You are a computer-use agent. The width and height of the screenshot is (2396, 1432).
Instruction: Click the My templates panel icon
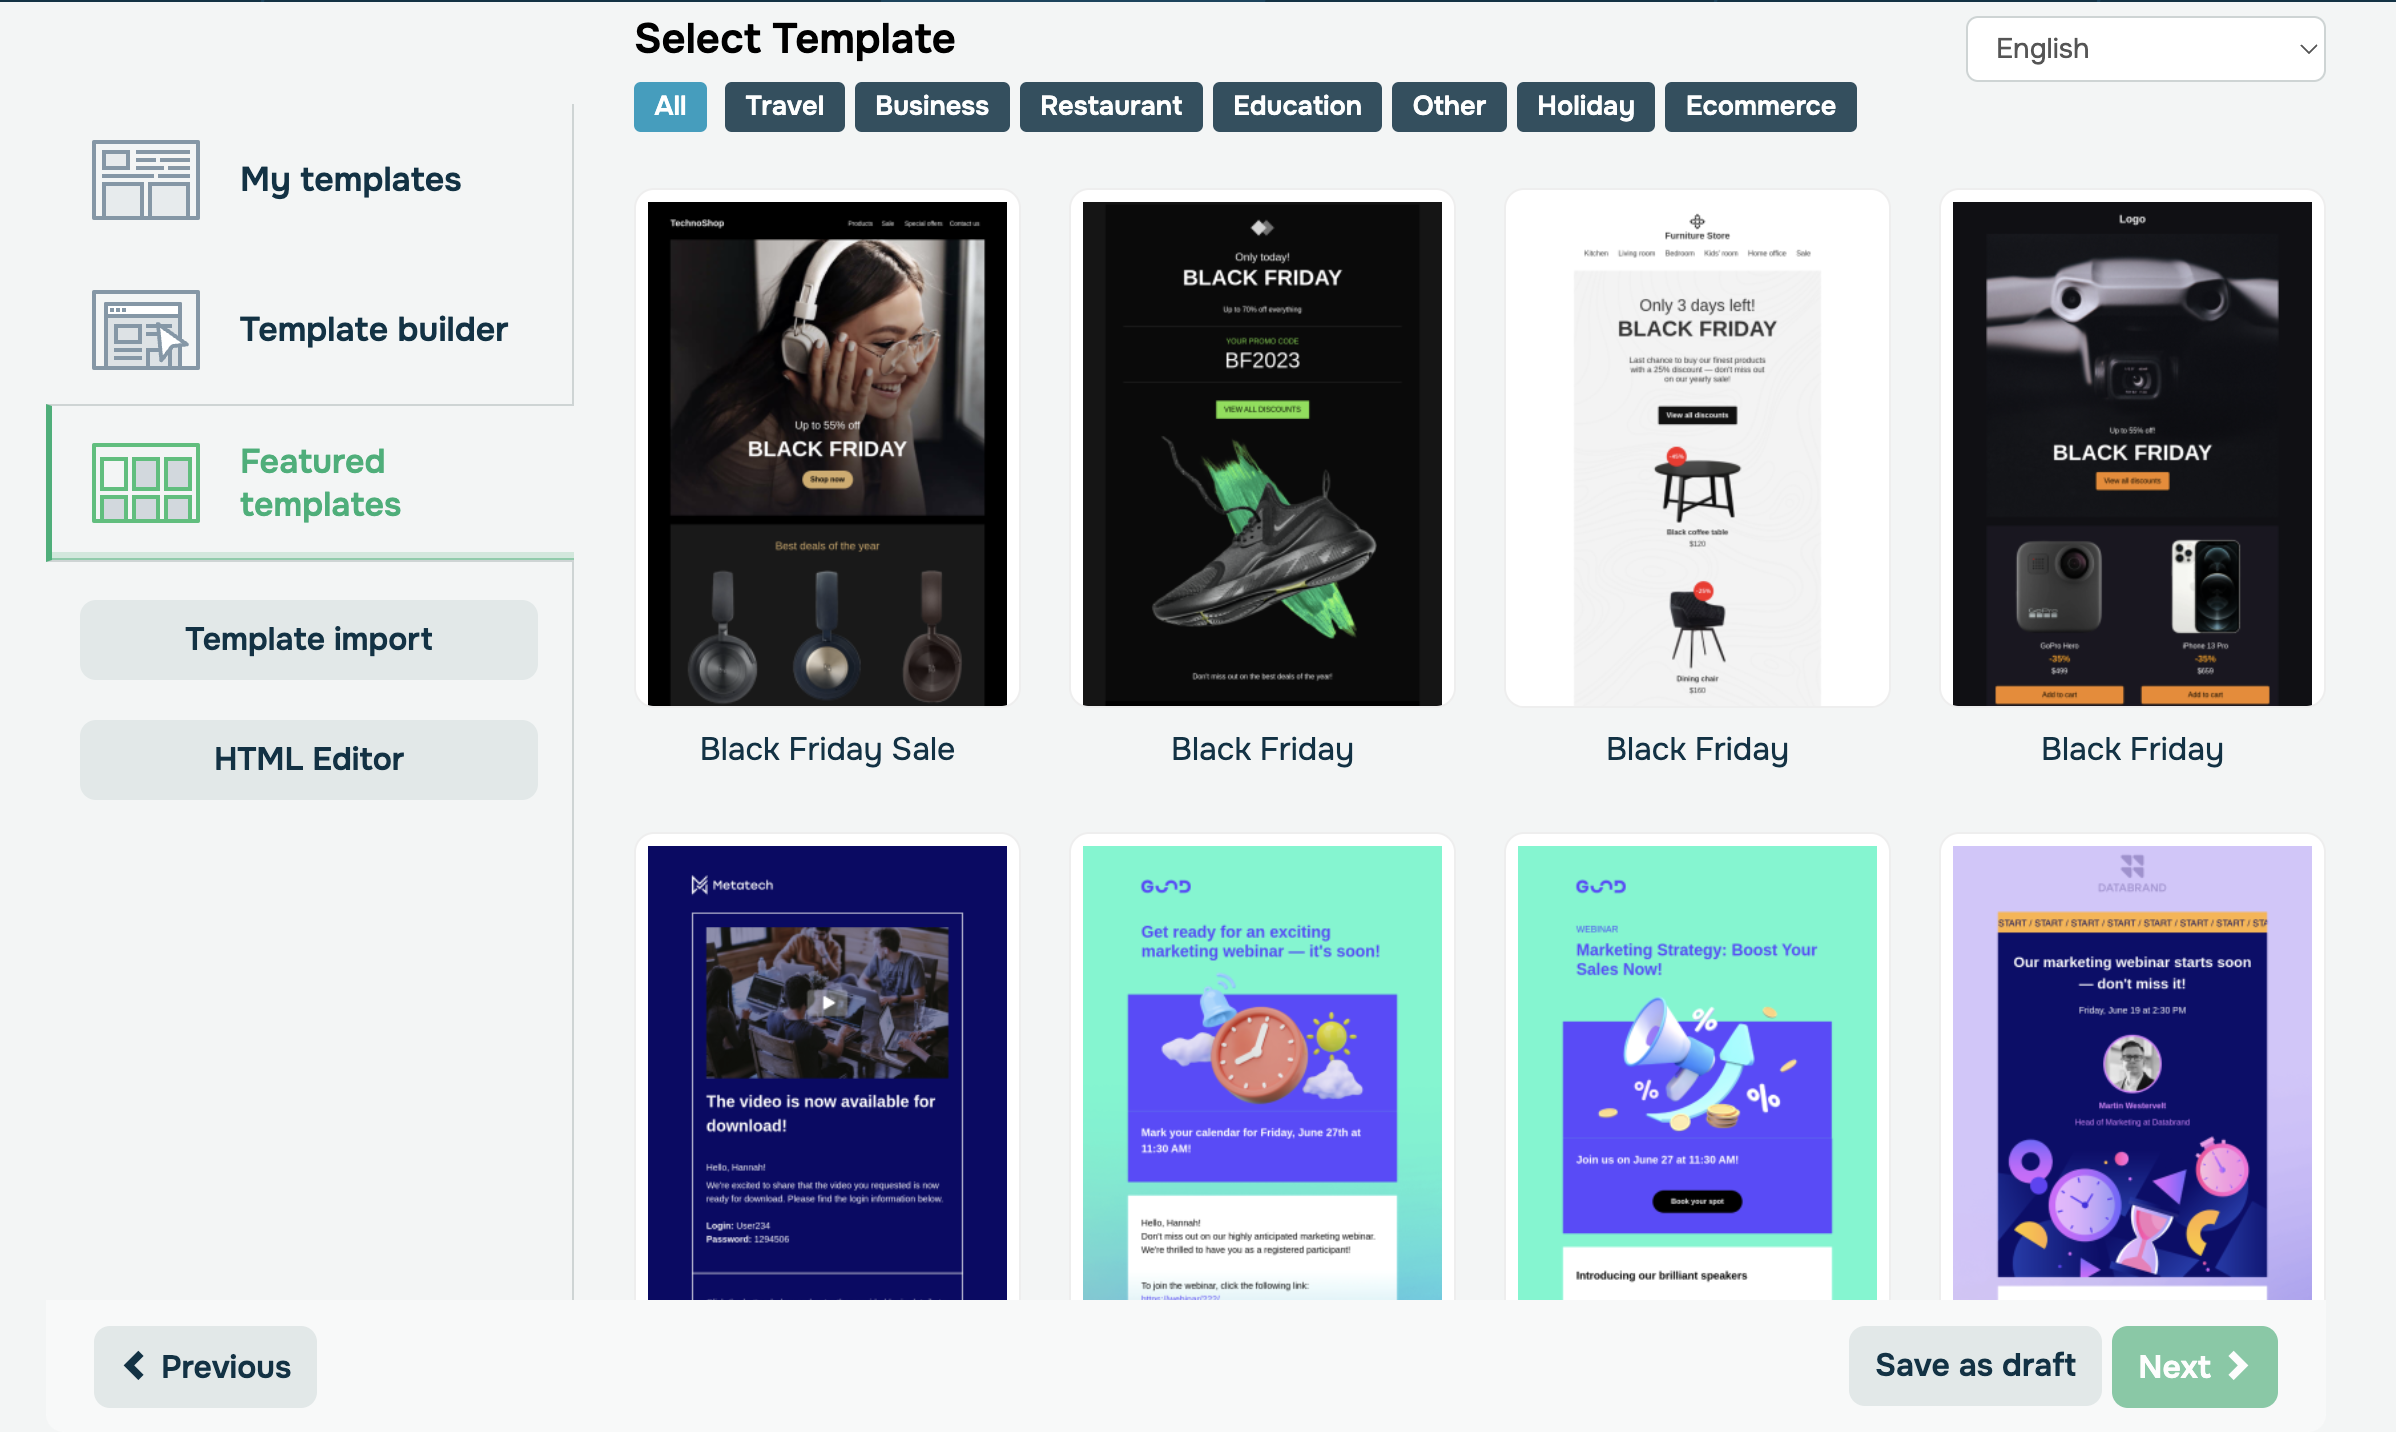[145, 177]
